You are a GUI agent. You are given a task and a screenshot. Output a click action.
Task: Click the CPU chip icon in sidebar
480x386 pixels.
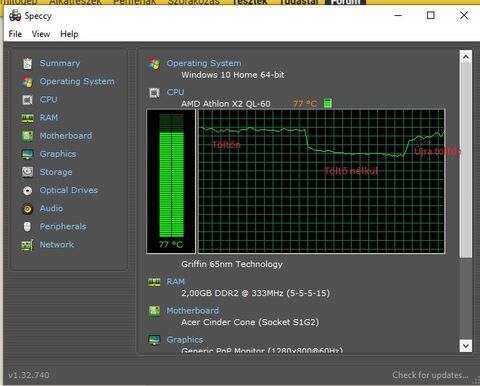(x=27, y=100)
